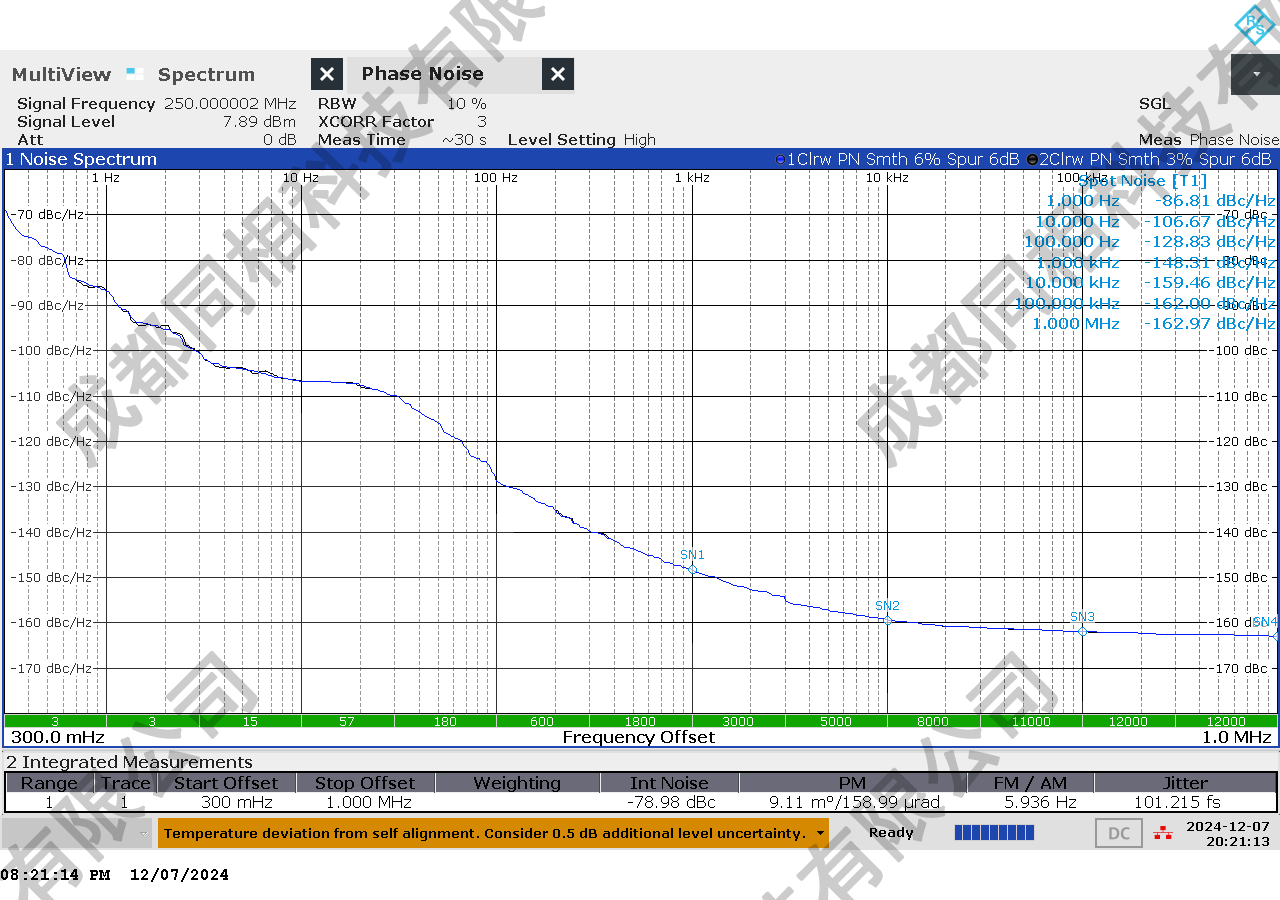Expand the top-right channel dropdown arrow
Viewport: 1280px width, 900px height.
[x=1255, y=74]
